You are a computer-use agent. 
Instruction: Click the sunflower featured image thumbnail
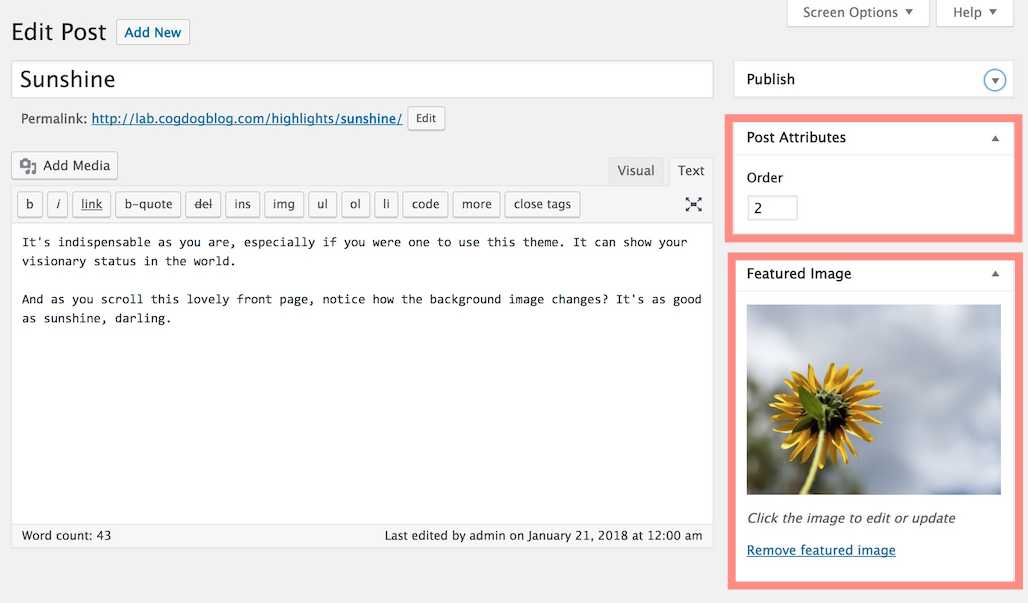[x=872, y=399]
